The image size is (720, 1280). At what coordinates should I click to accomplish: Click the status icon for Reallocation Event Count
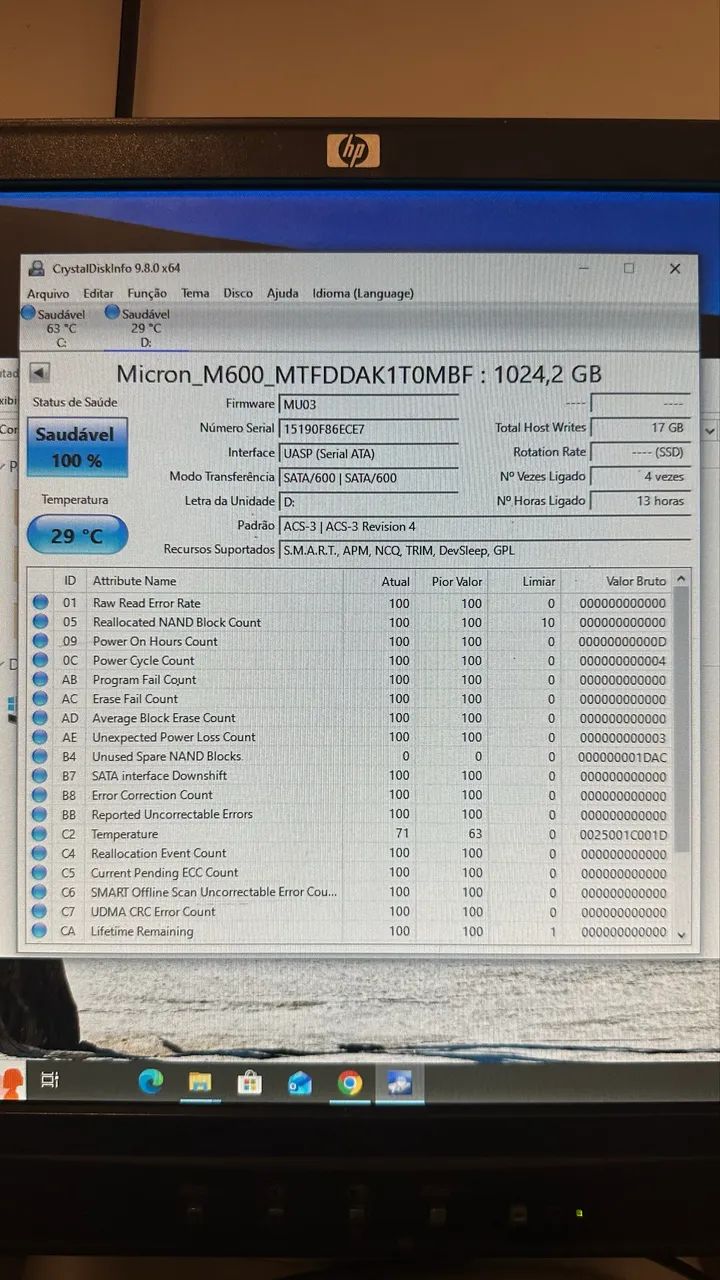point(40,853)
